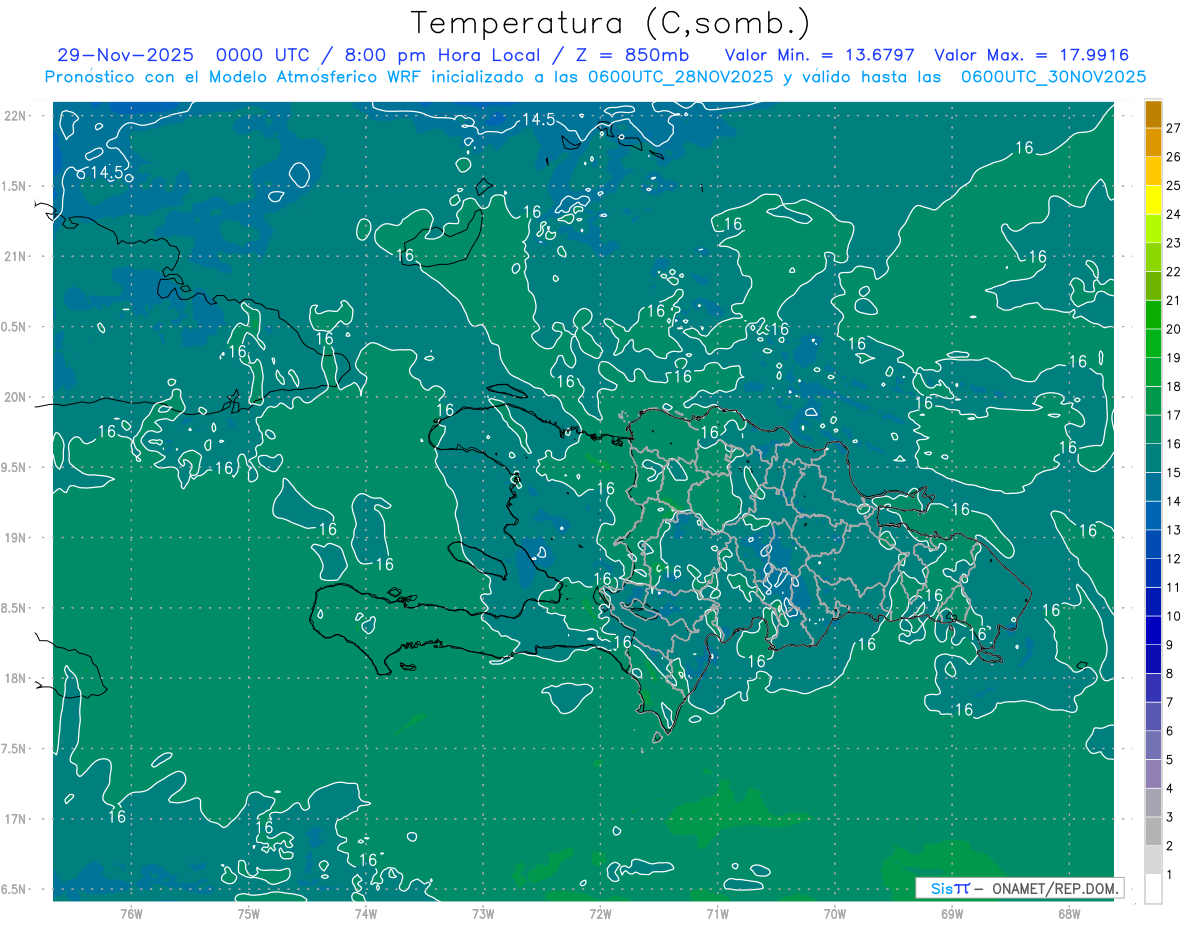
Task: Click the 74W longitude axis label
Action: coord(366,913)
